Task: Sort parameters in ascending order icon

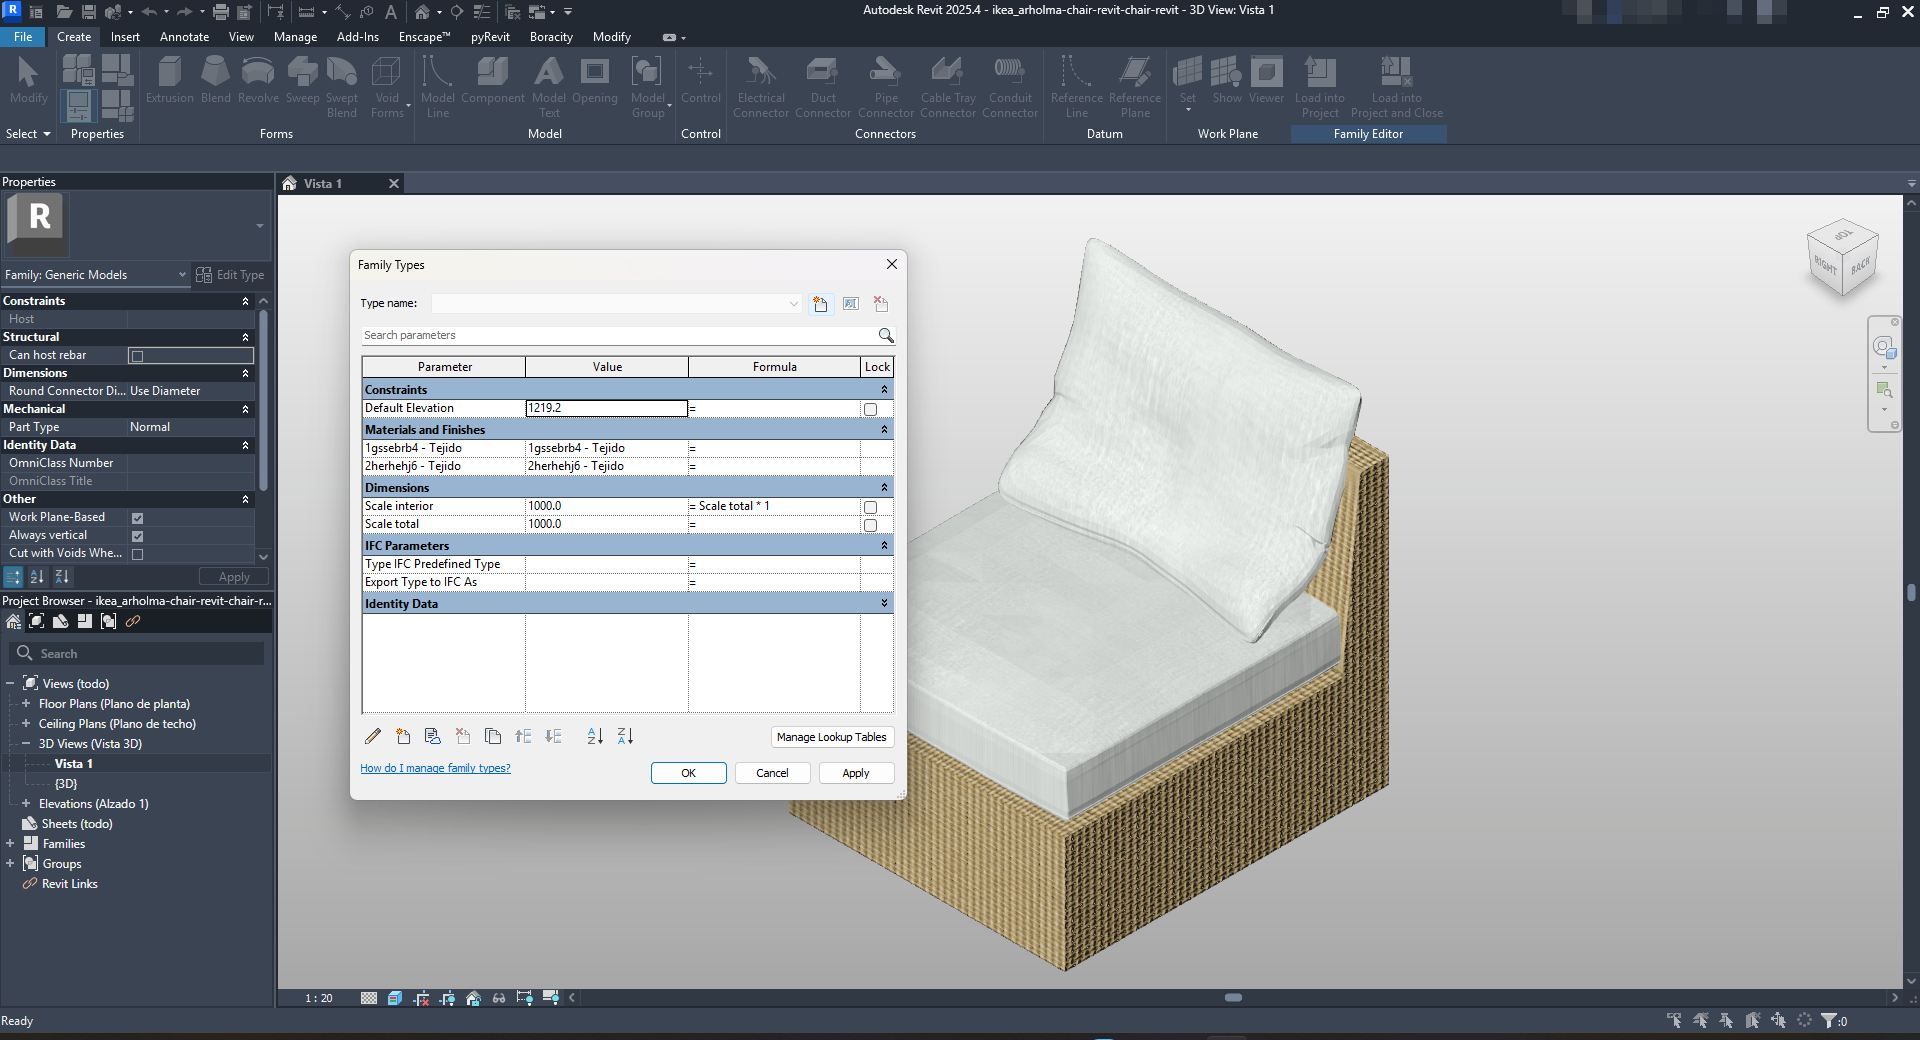Action: [x=595, y=736]
